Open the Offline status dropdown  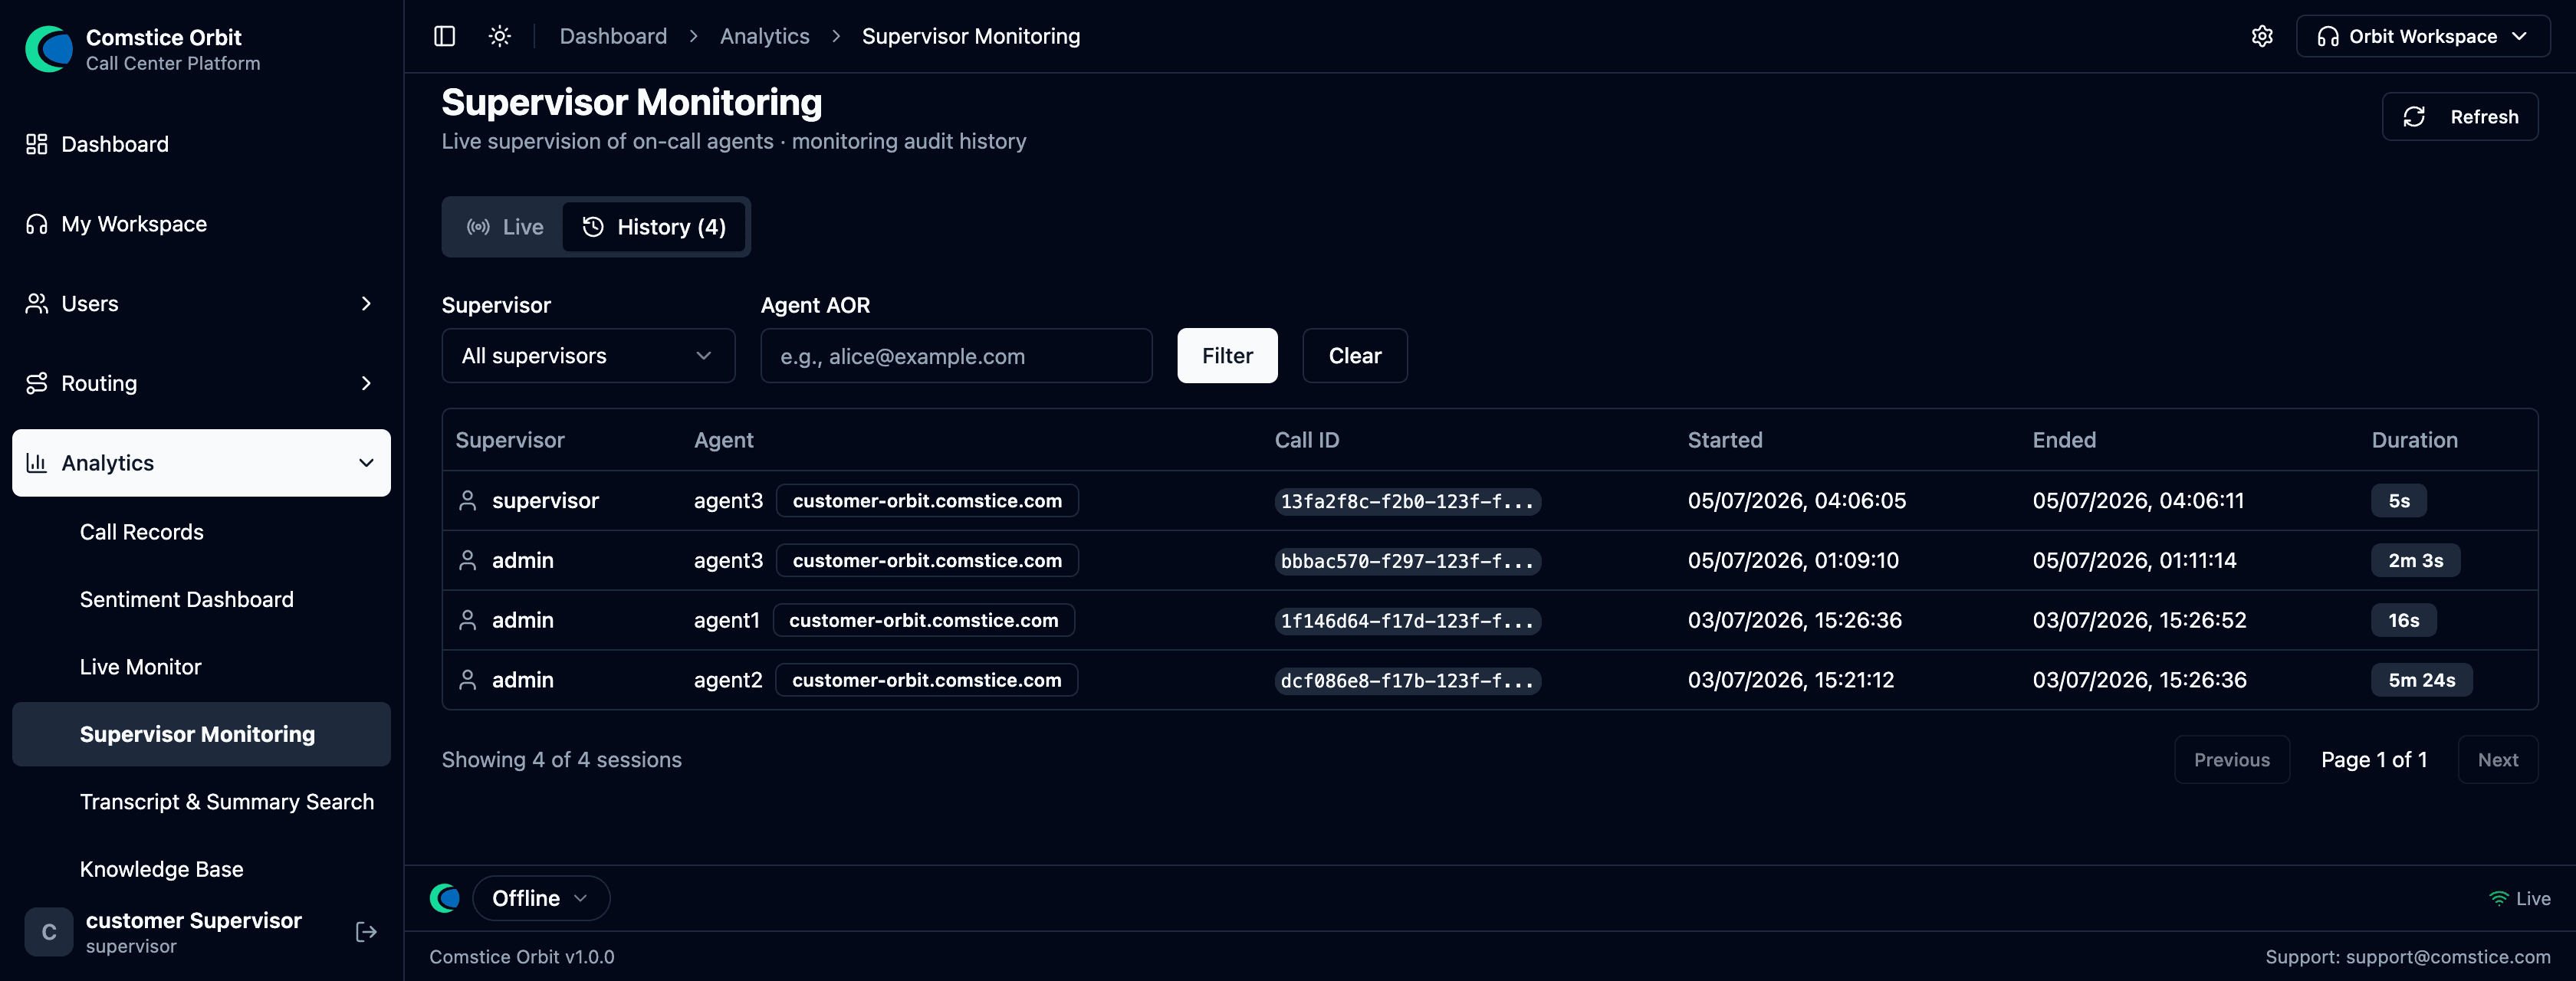541,898
